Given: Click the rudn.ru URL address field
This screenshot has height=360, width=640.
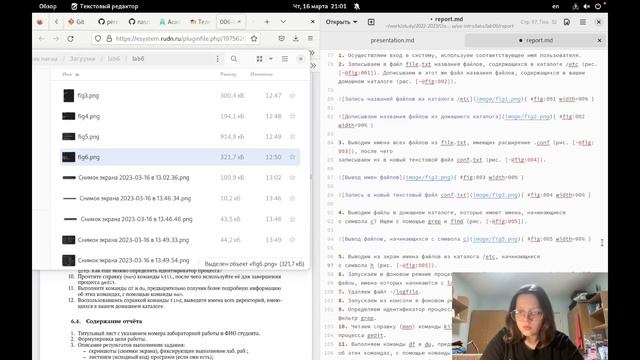Looking at the screenshot, I should tap(180, 38).
